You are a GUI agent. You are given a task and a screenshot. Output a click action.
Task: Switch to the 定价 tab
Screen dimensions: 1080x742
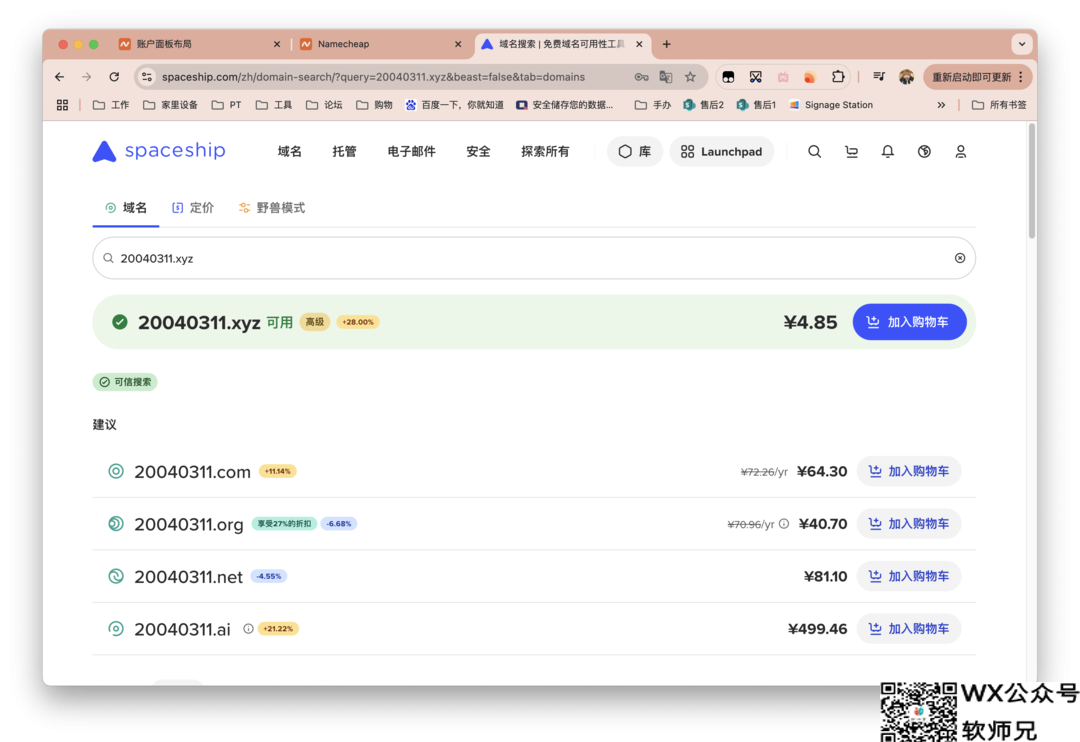(194, 207)
